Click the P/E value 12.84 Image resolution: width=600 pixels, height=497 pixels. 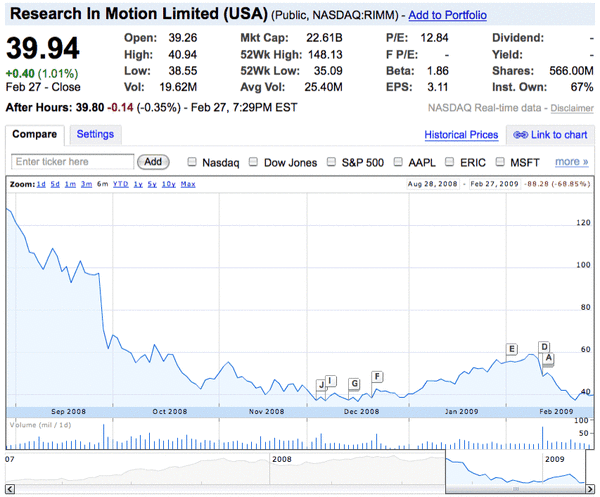click(434, 38)
